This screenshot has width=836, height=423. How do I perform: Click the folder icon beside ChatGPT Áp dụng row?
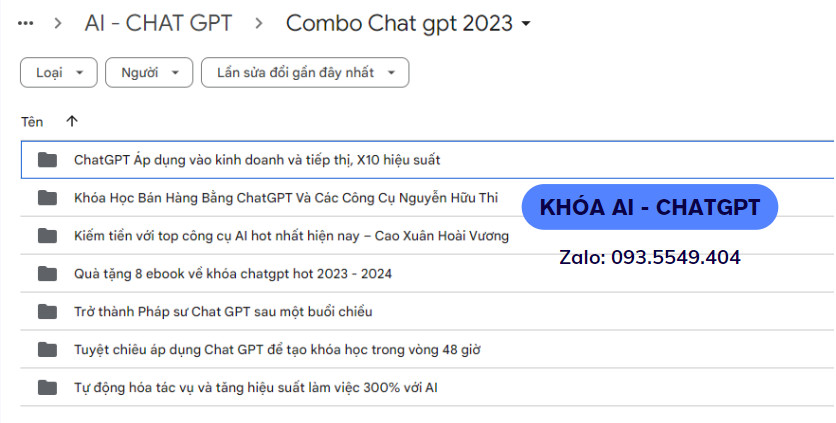click(x=47, y=160)
